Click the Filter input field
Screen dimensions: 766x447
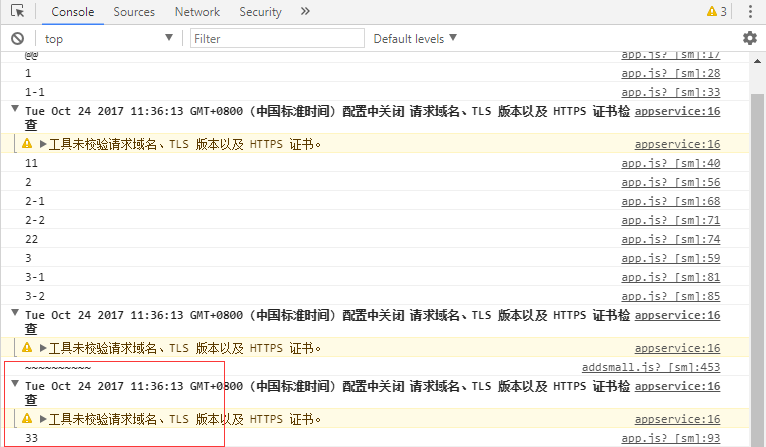277,38
